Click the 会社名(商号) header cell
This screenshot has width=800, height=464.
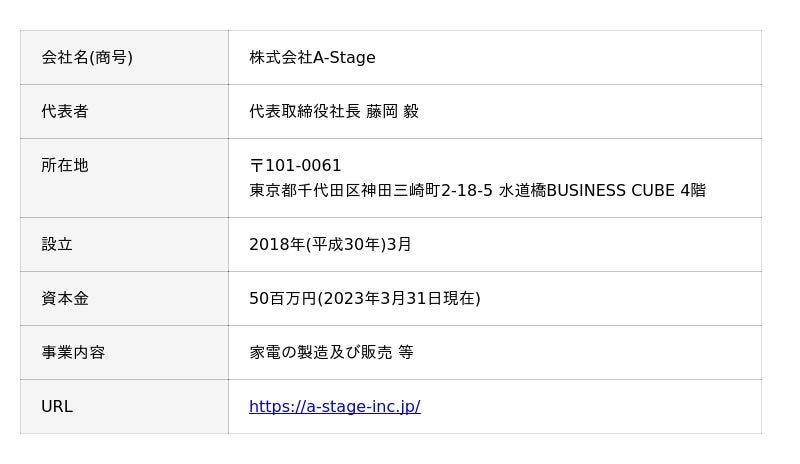click(87, 57)
